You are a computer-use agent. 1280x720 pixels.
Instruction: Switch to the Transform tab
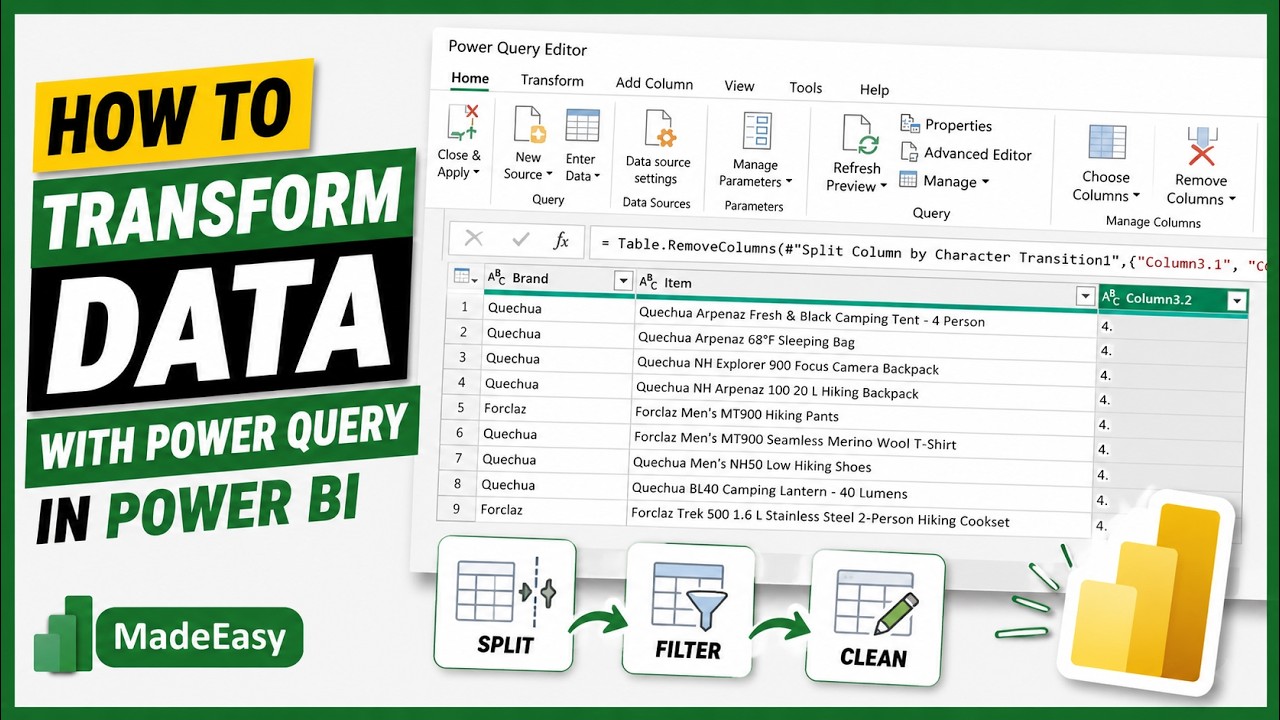click(x=552, y=80)
